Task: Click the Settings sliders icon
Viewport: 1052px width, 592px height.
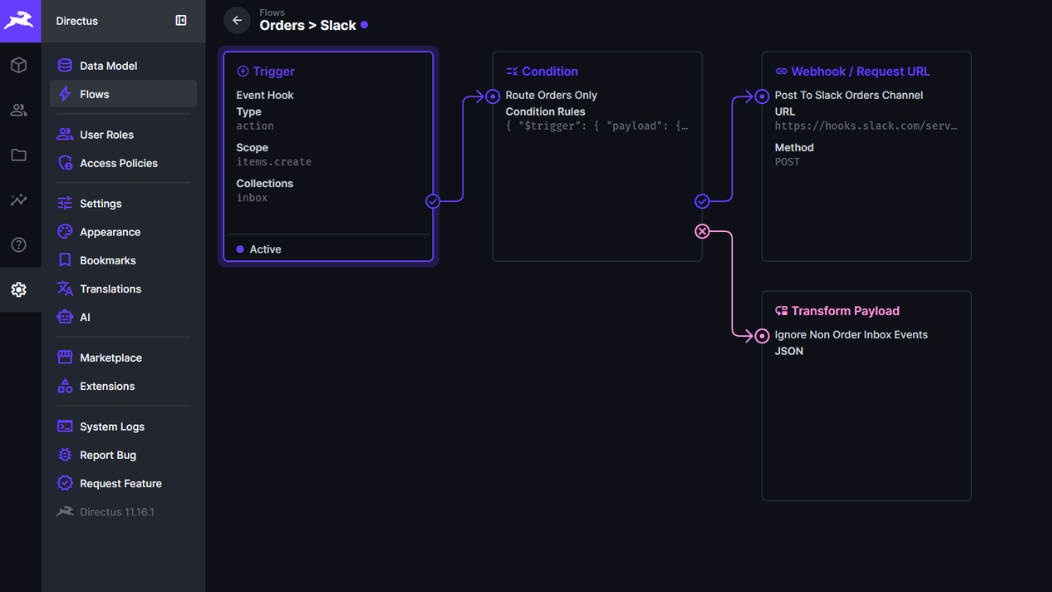Action: click(x=64, y=203)
